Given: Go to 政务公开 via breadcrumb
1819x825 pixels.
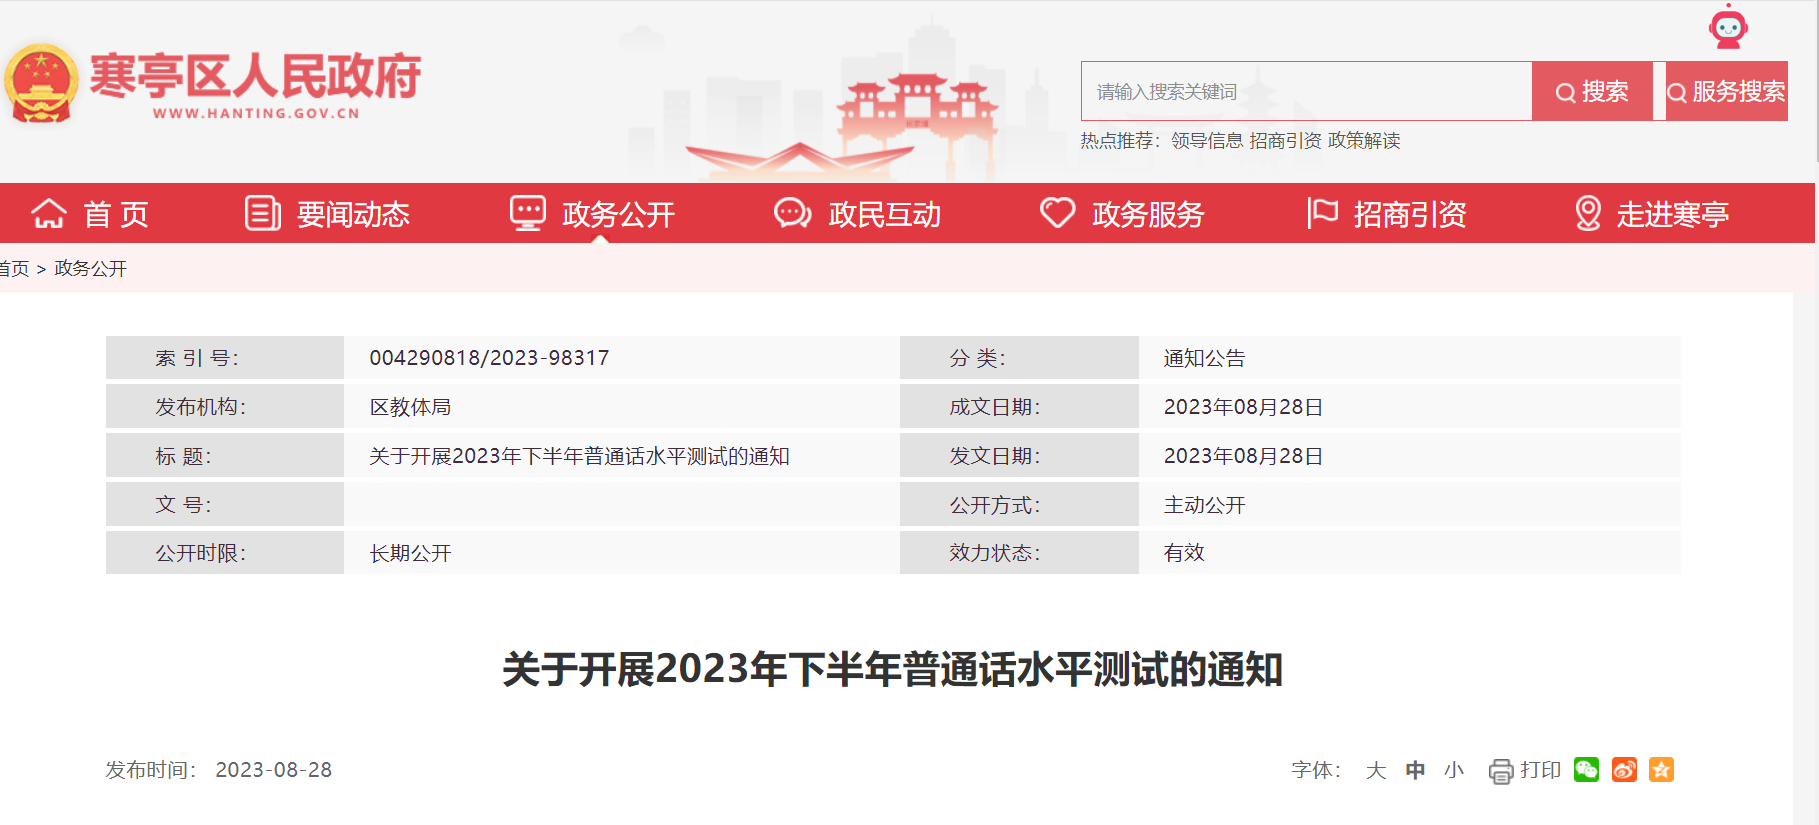Looking at the screenshot, I should click(x=90, y=269).
